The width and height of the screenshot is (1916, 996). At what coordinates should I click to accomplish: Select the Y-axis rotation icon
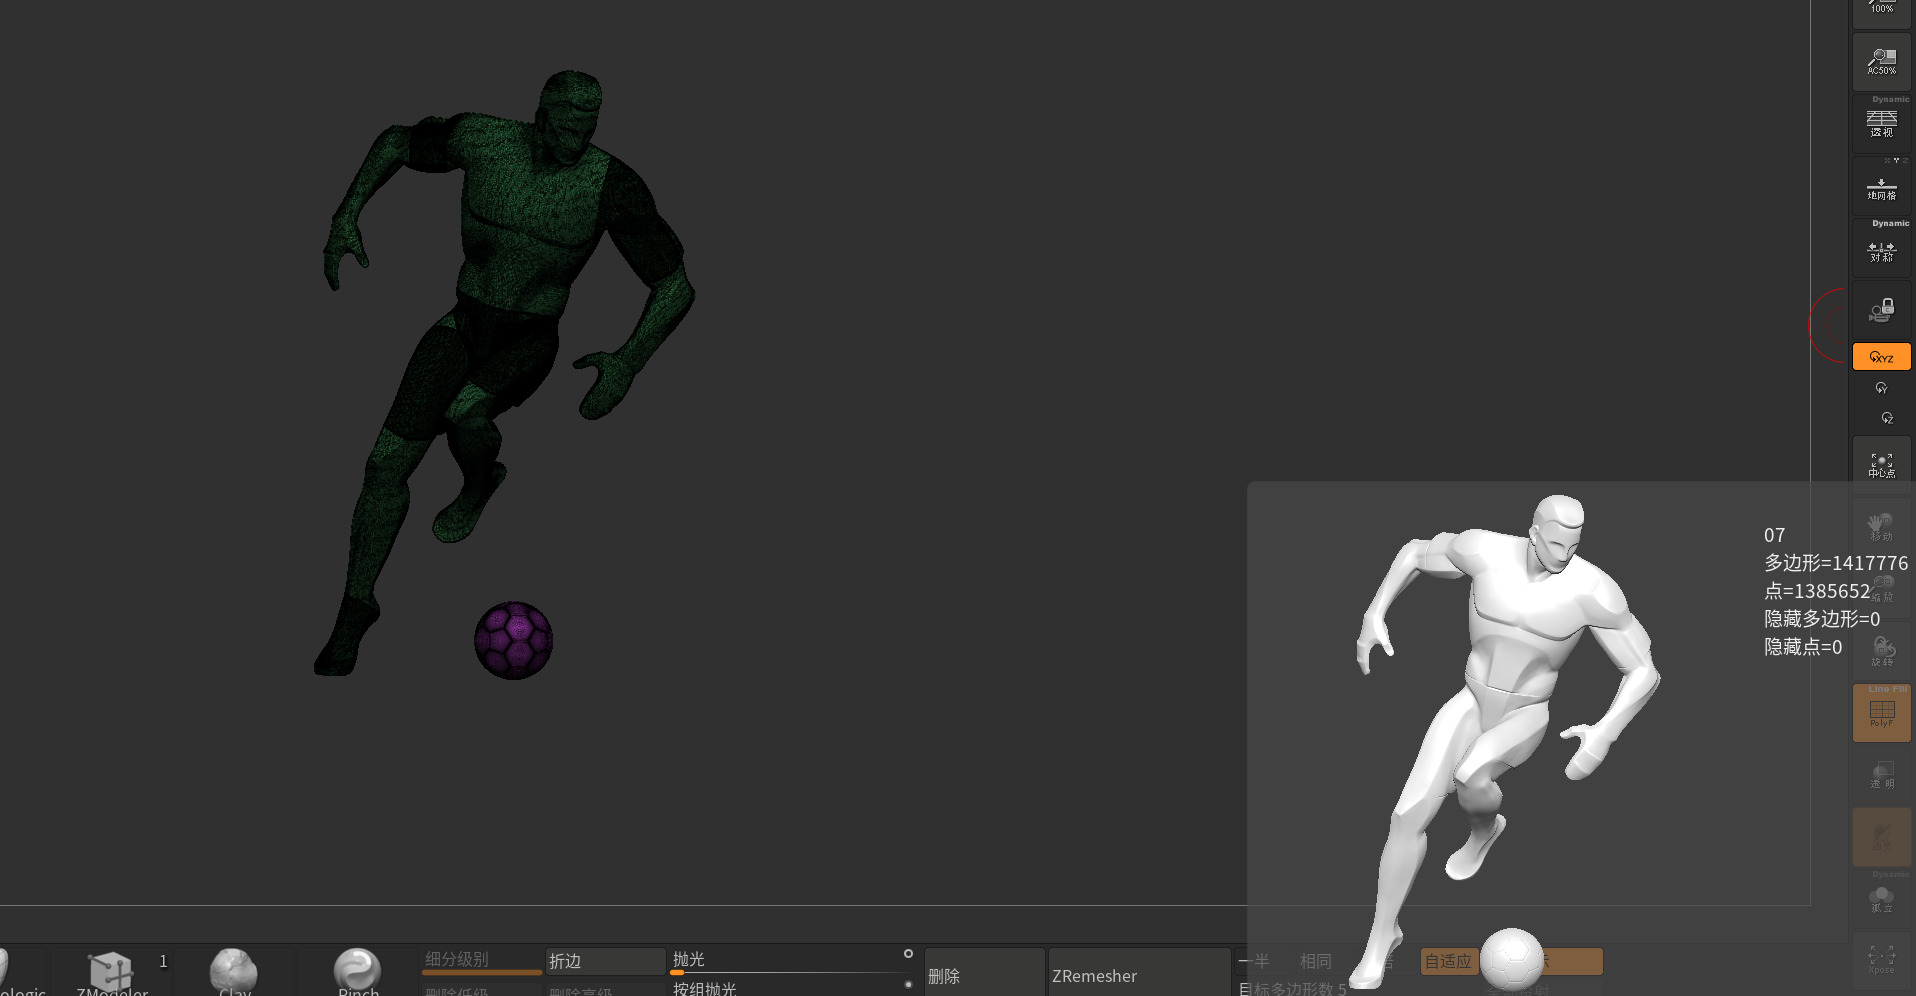click(x=1882, y=388)
